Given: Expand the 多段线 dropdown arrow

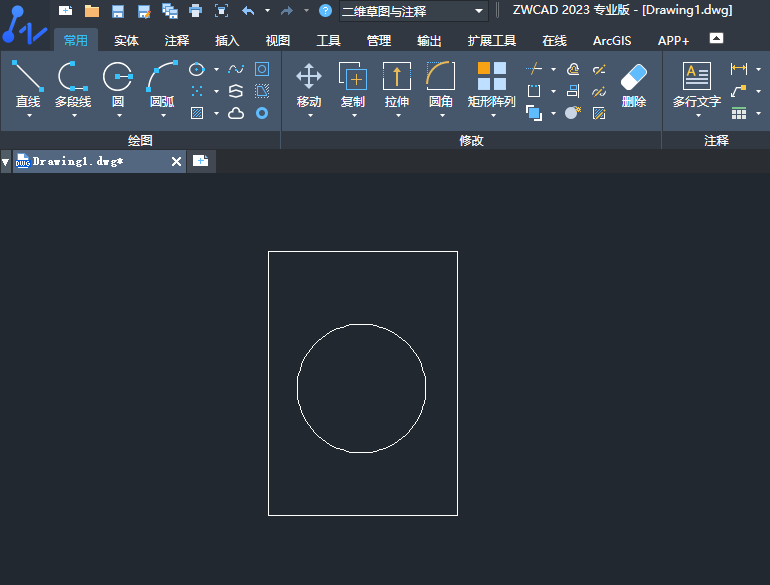Looking at the screenshot, I should point(74,115).
